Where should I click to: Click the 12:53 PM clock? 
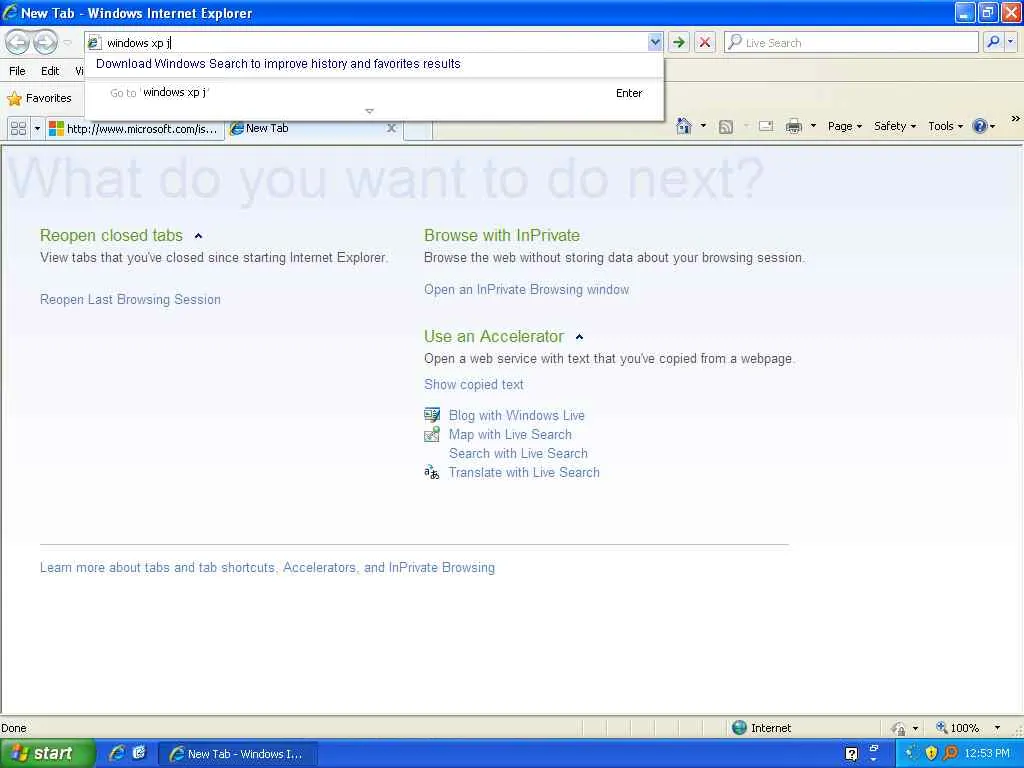[987, 754]
